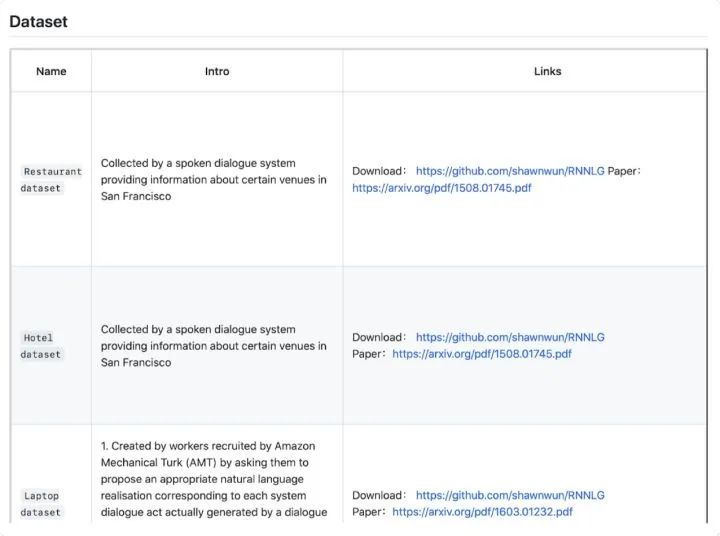
Task: Click the Restaurant dataset intro description text
Action: tap(213, 180)
